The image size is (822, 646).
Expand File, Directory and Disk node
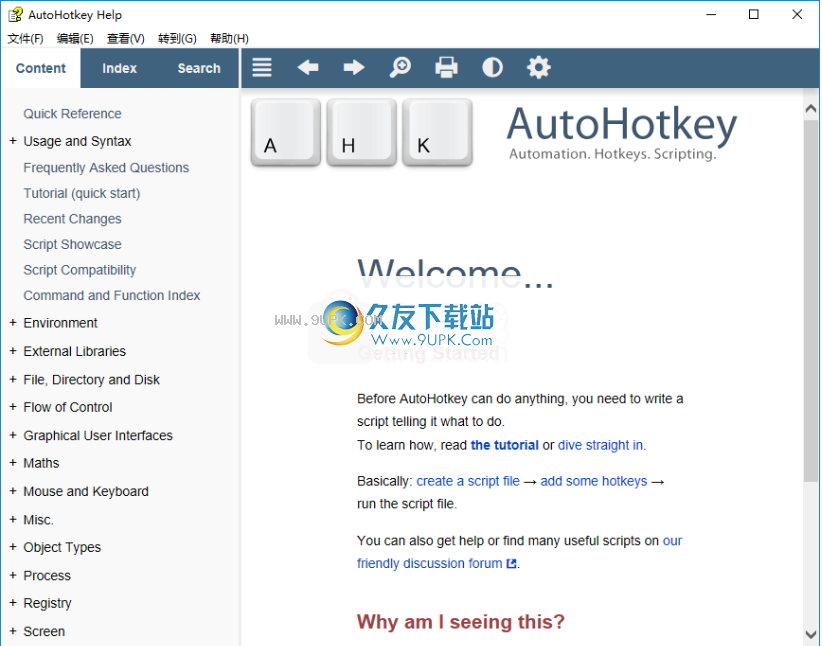click(13, 379)
